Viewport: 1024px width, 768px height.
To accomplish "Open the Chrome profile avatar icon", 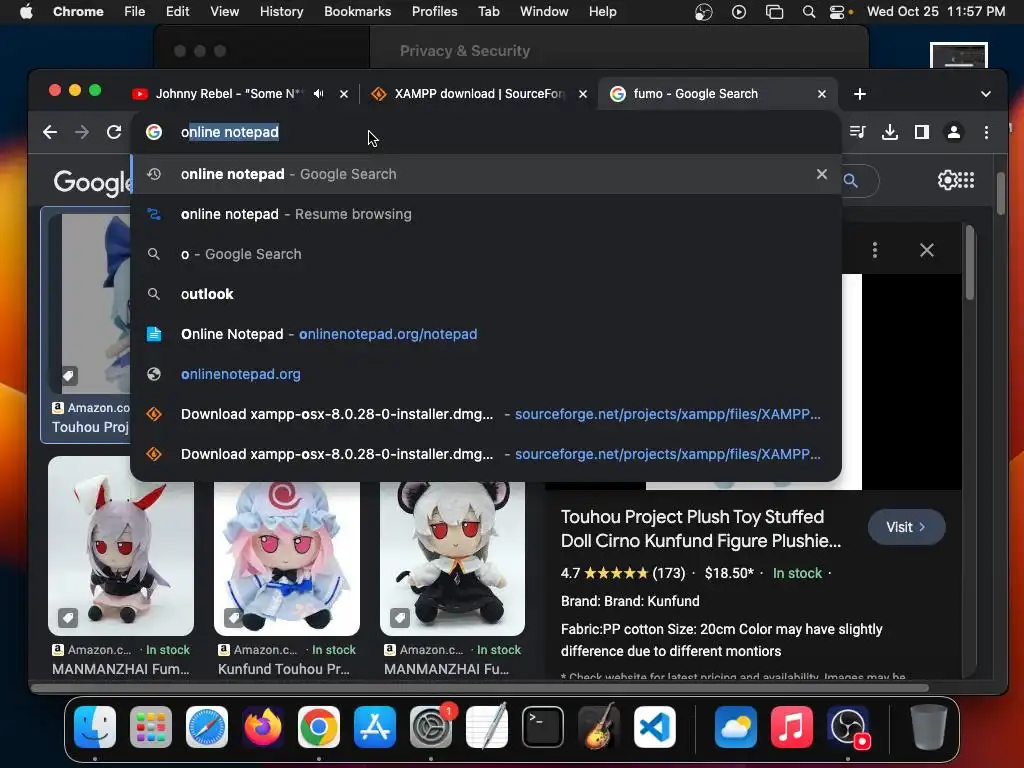I will pyautogui.click(x=953, y=133).
